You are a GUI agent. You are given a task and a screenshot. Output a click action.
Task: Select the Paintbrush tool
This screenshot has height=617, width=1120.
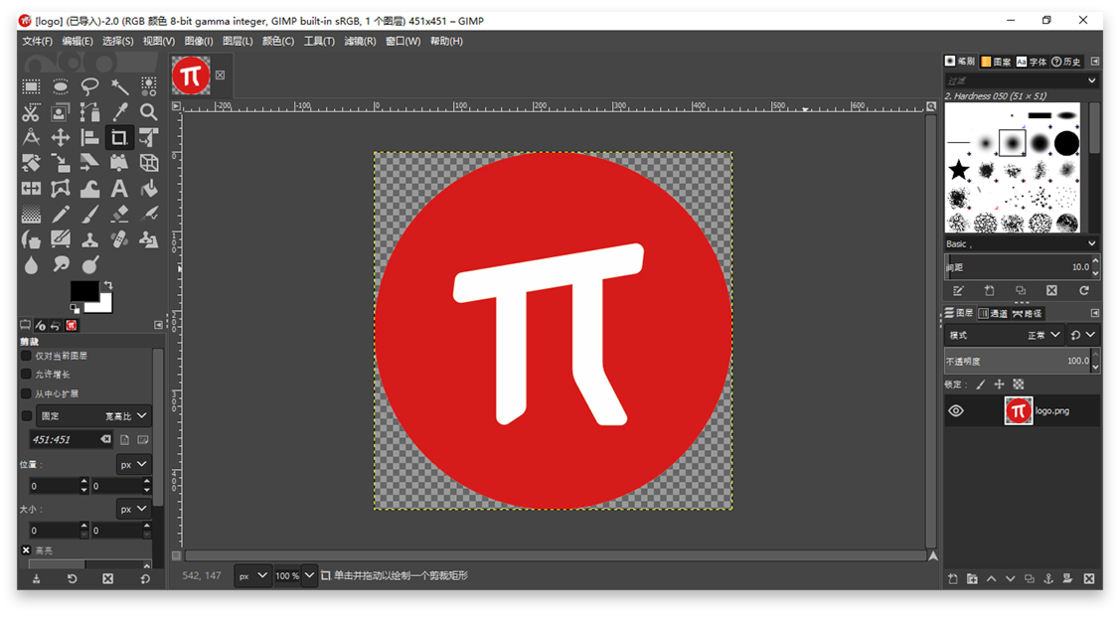coord(90,214)
